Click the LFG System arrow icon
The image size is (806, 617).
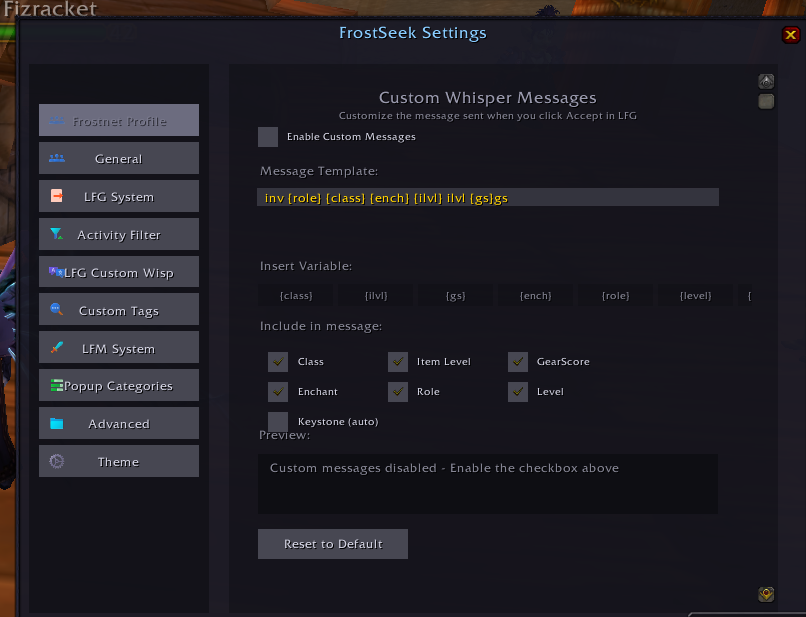[57, 196]
